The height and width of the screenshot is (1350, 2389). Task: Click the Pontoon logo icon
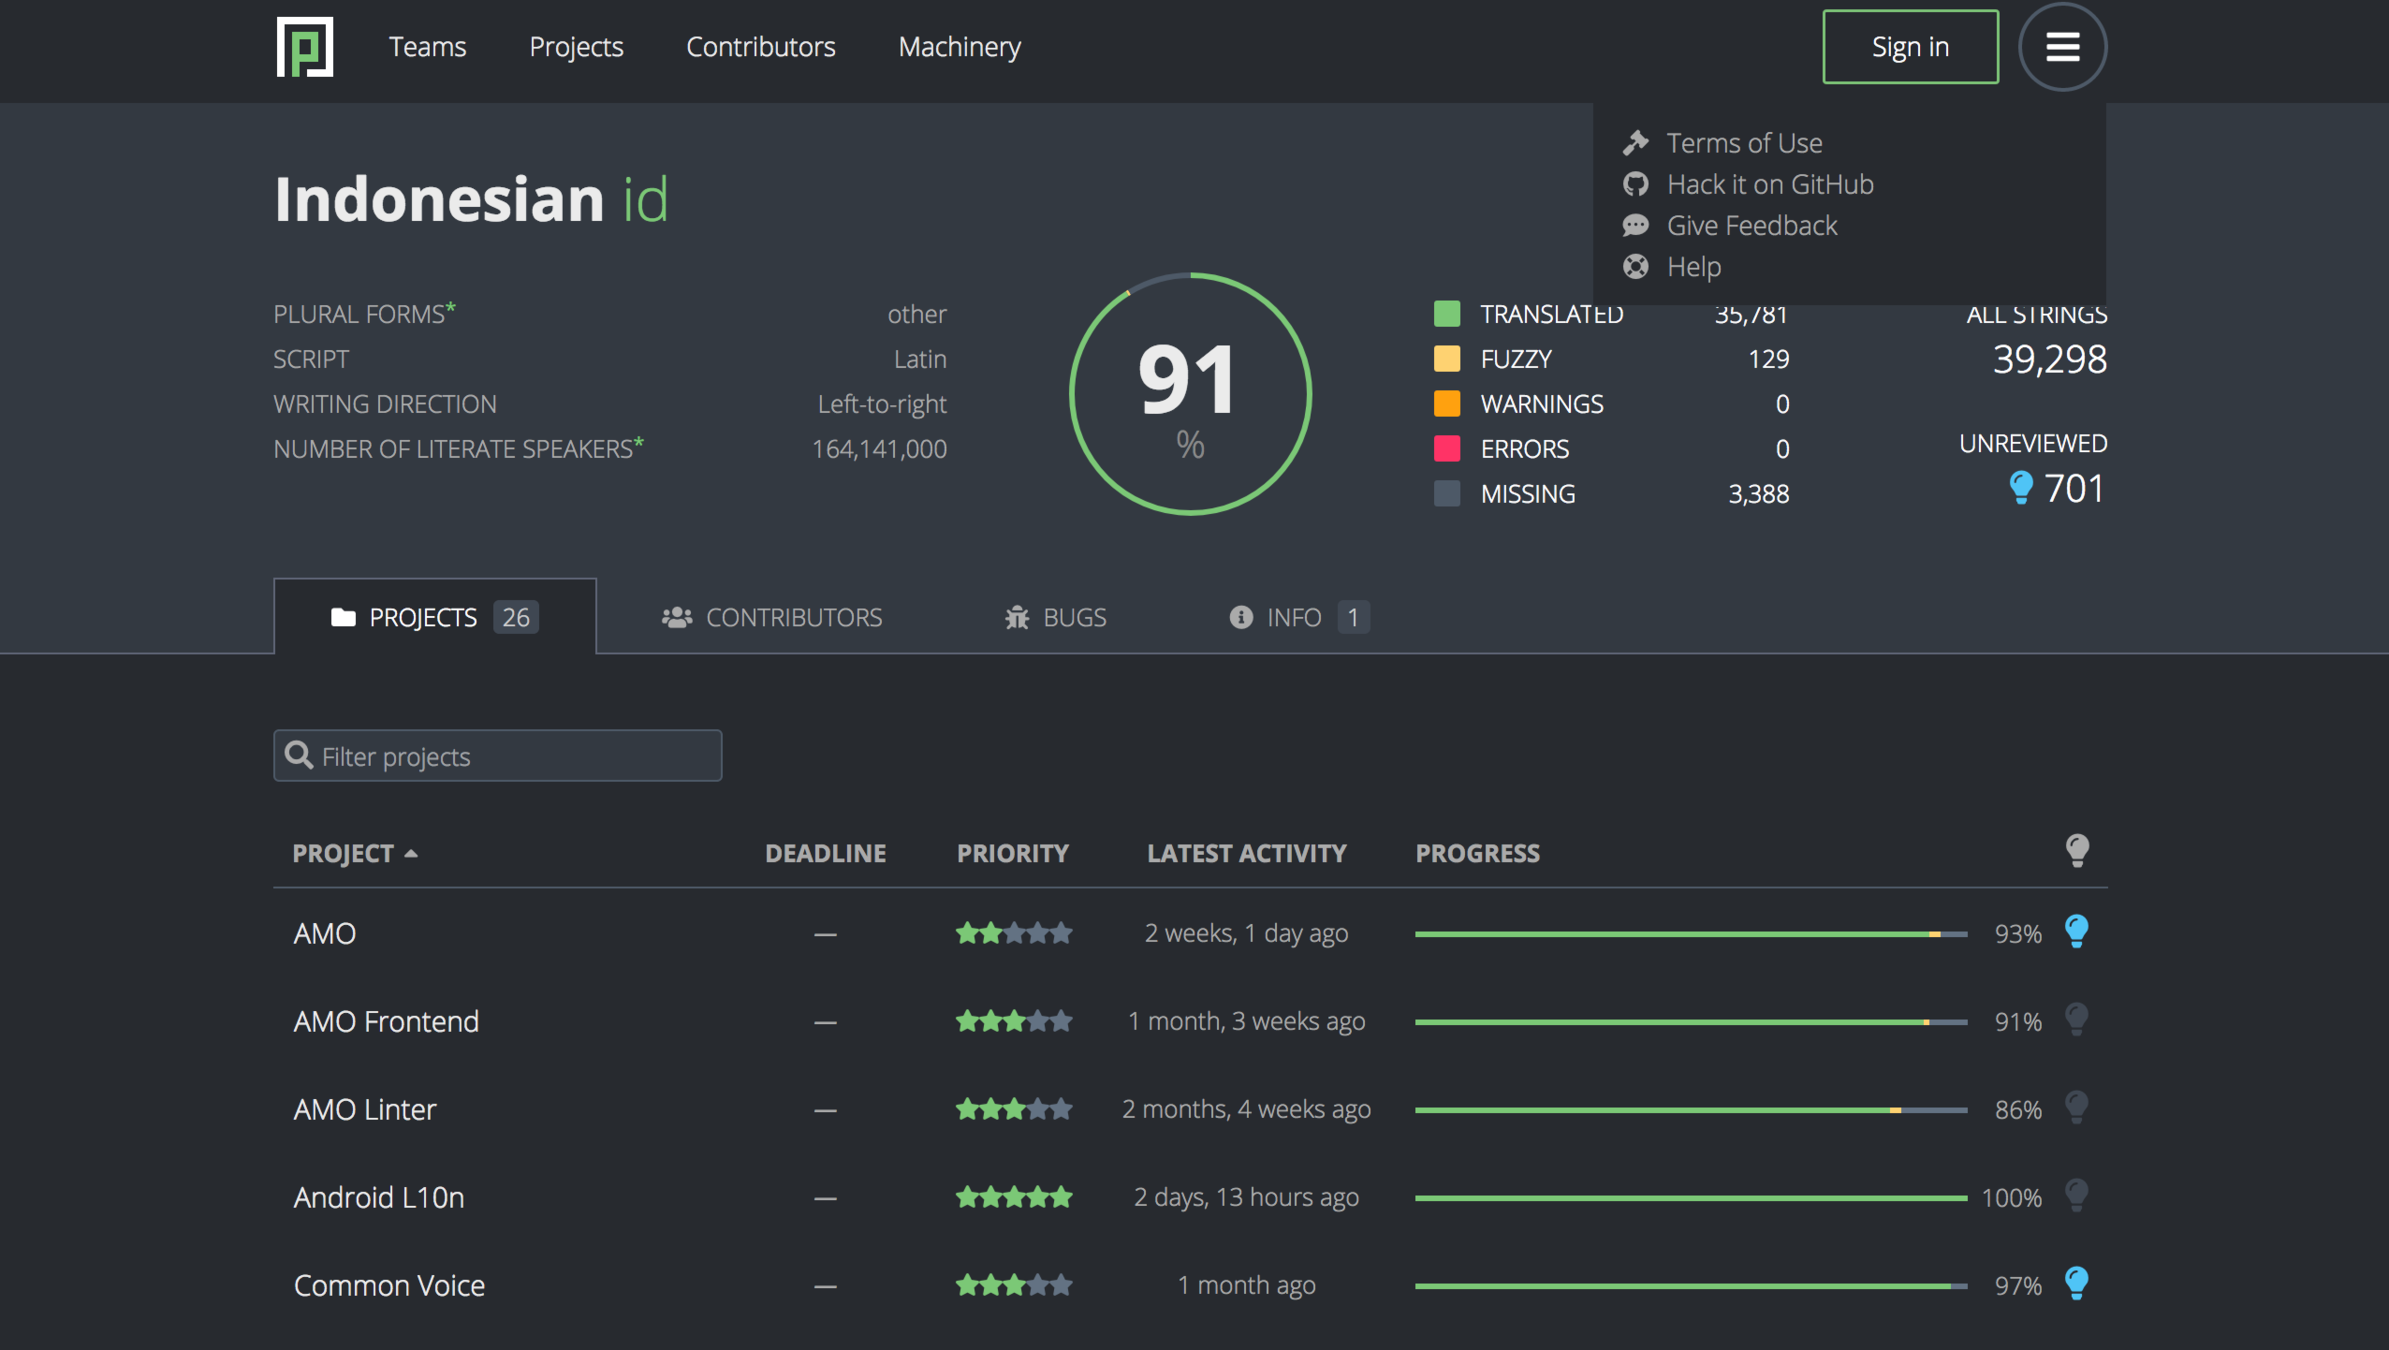coord(304,47)
